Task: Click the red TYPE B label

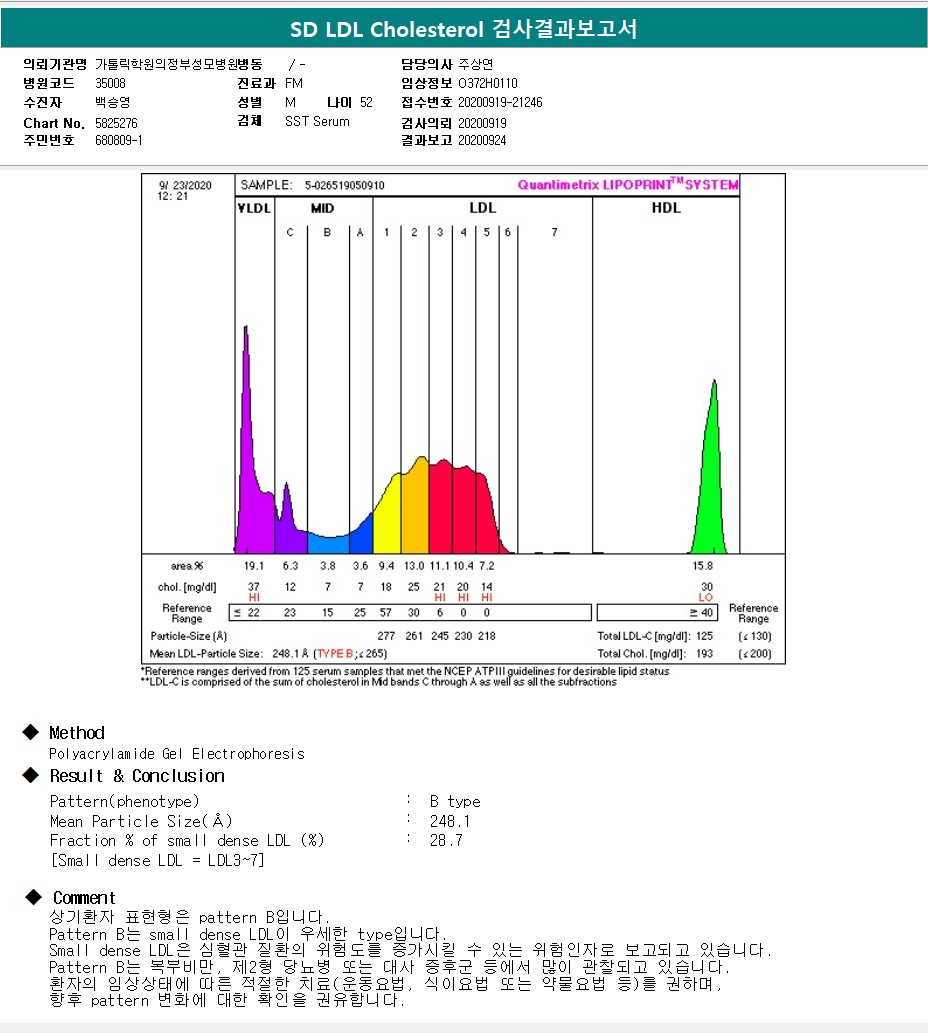Action: coord(335,654)
